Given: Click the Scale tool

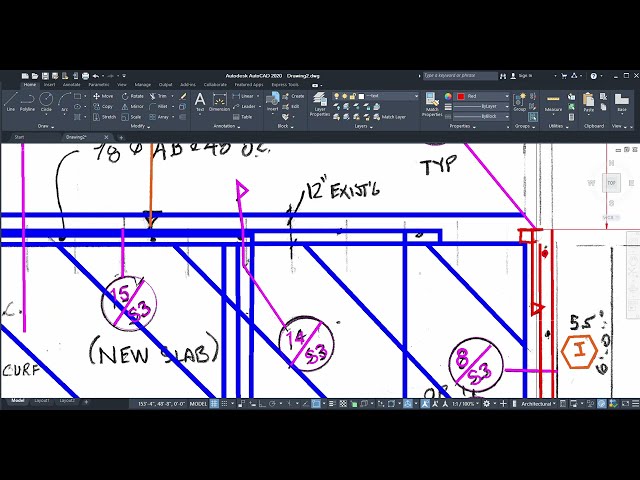Looking at the screenshot, I should (x=131, y=117).
